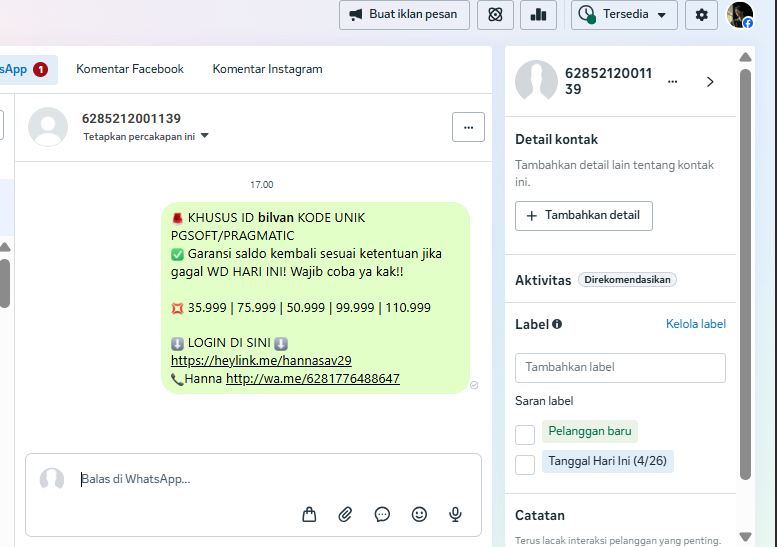Open the wa.me/6281776488647 link
The image size is (777, 547).
[x=313, y=379]
